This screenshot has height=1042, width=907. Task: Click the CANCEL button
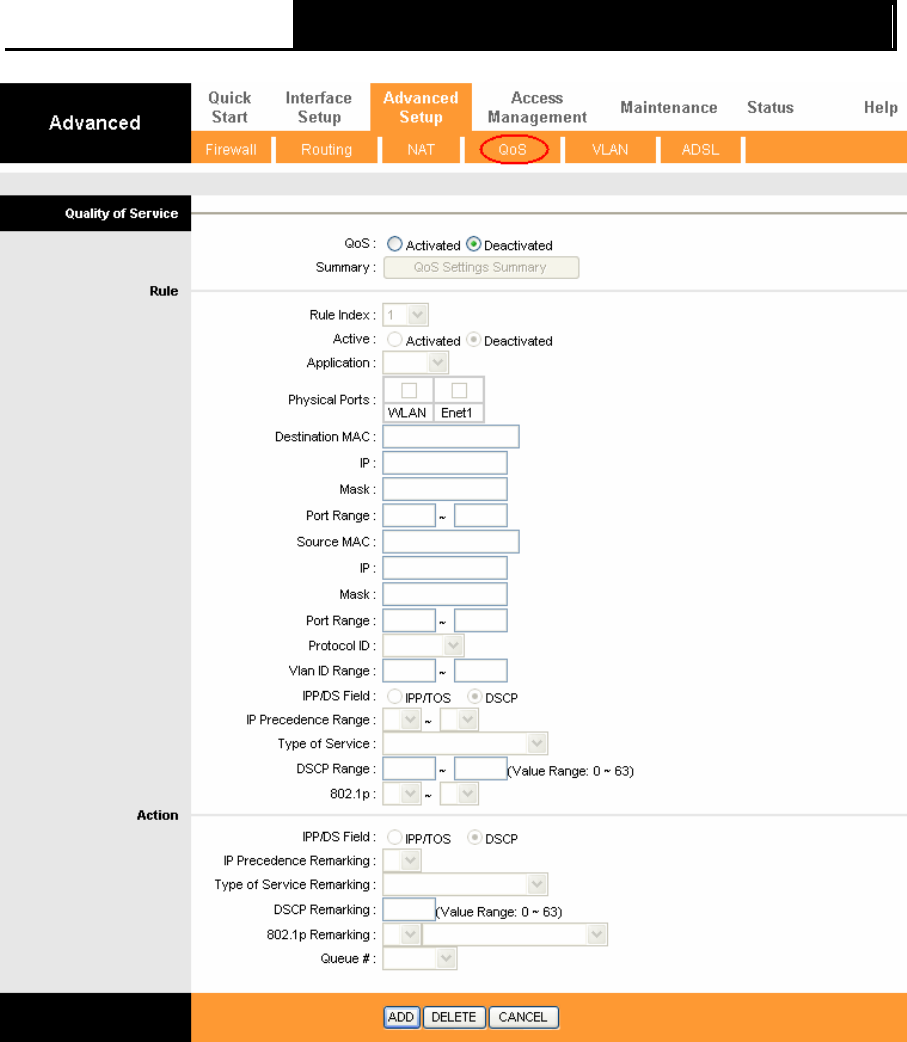(x=523, y=1017)
